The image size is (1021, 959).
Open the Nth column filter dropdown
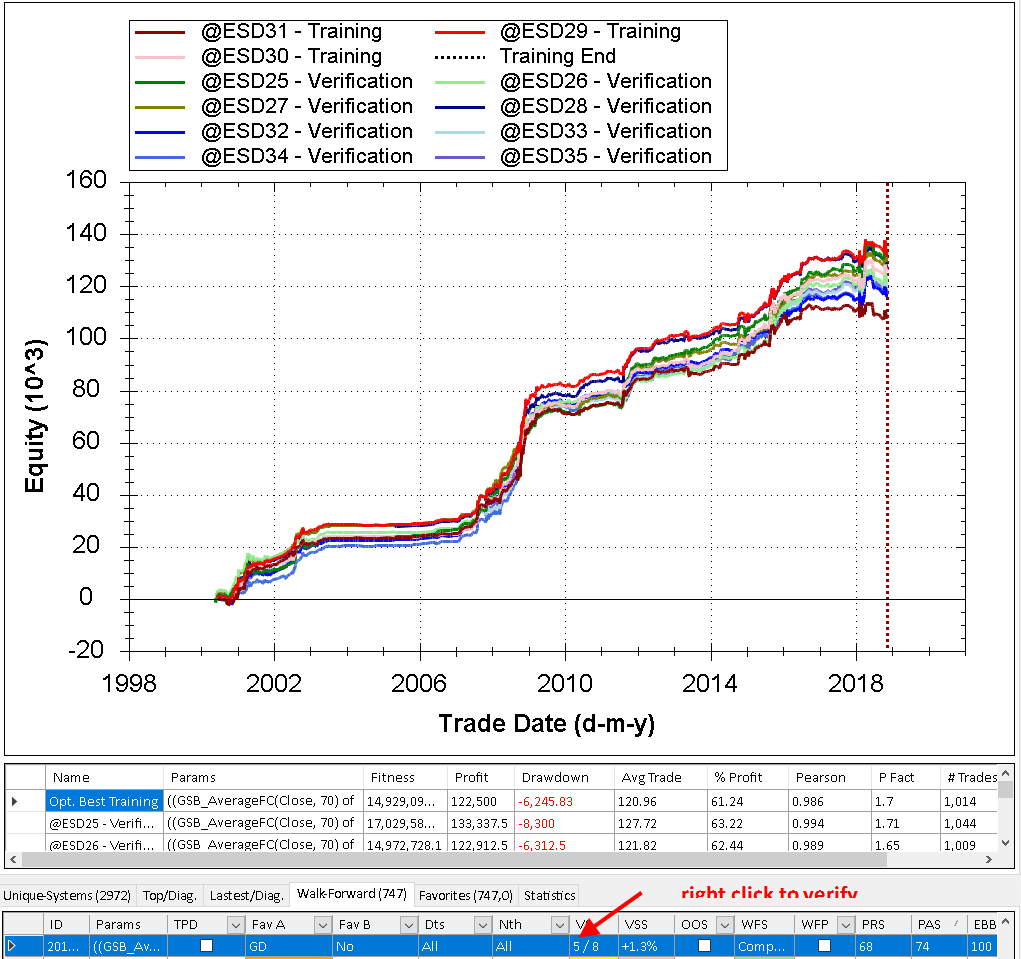coord(556,925)
